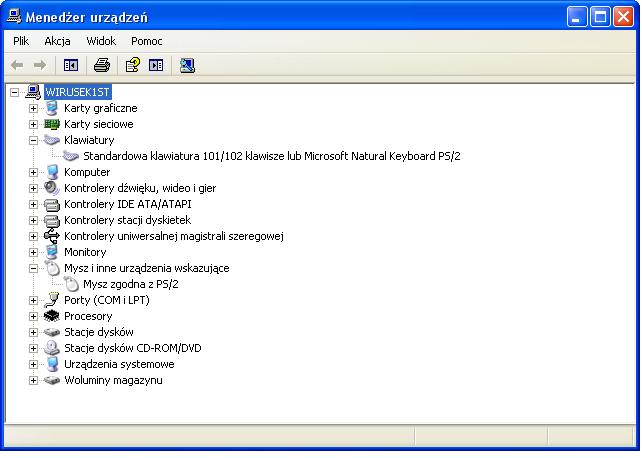Click the WIRUSEK1ST computer icon

[x=33, y=92]
